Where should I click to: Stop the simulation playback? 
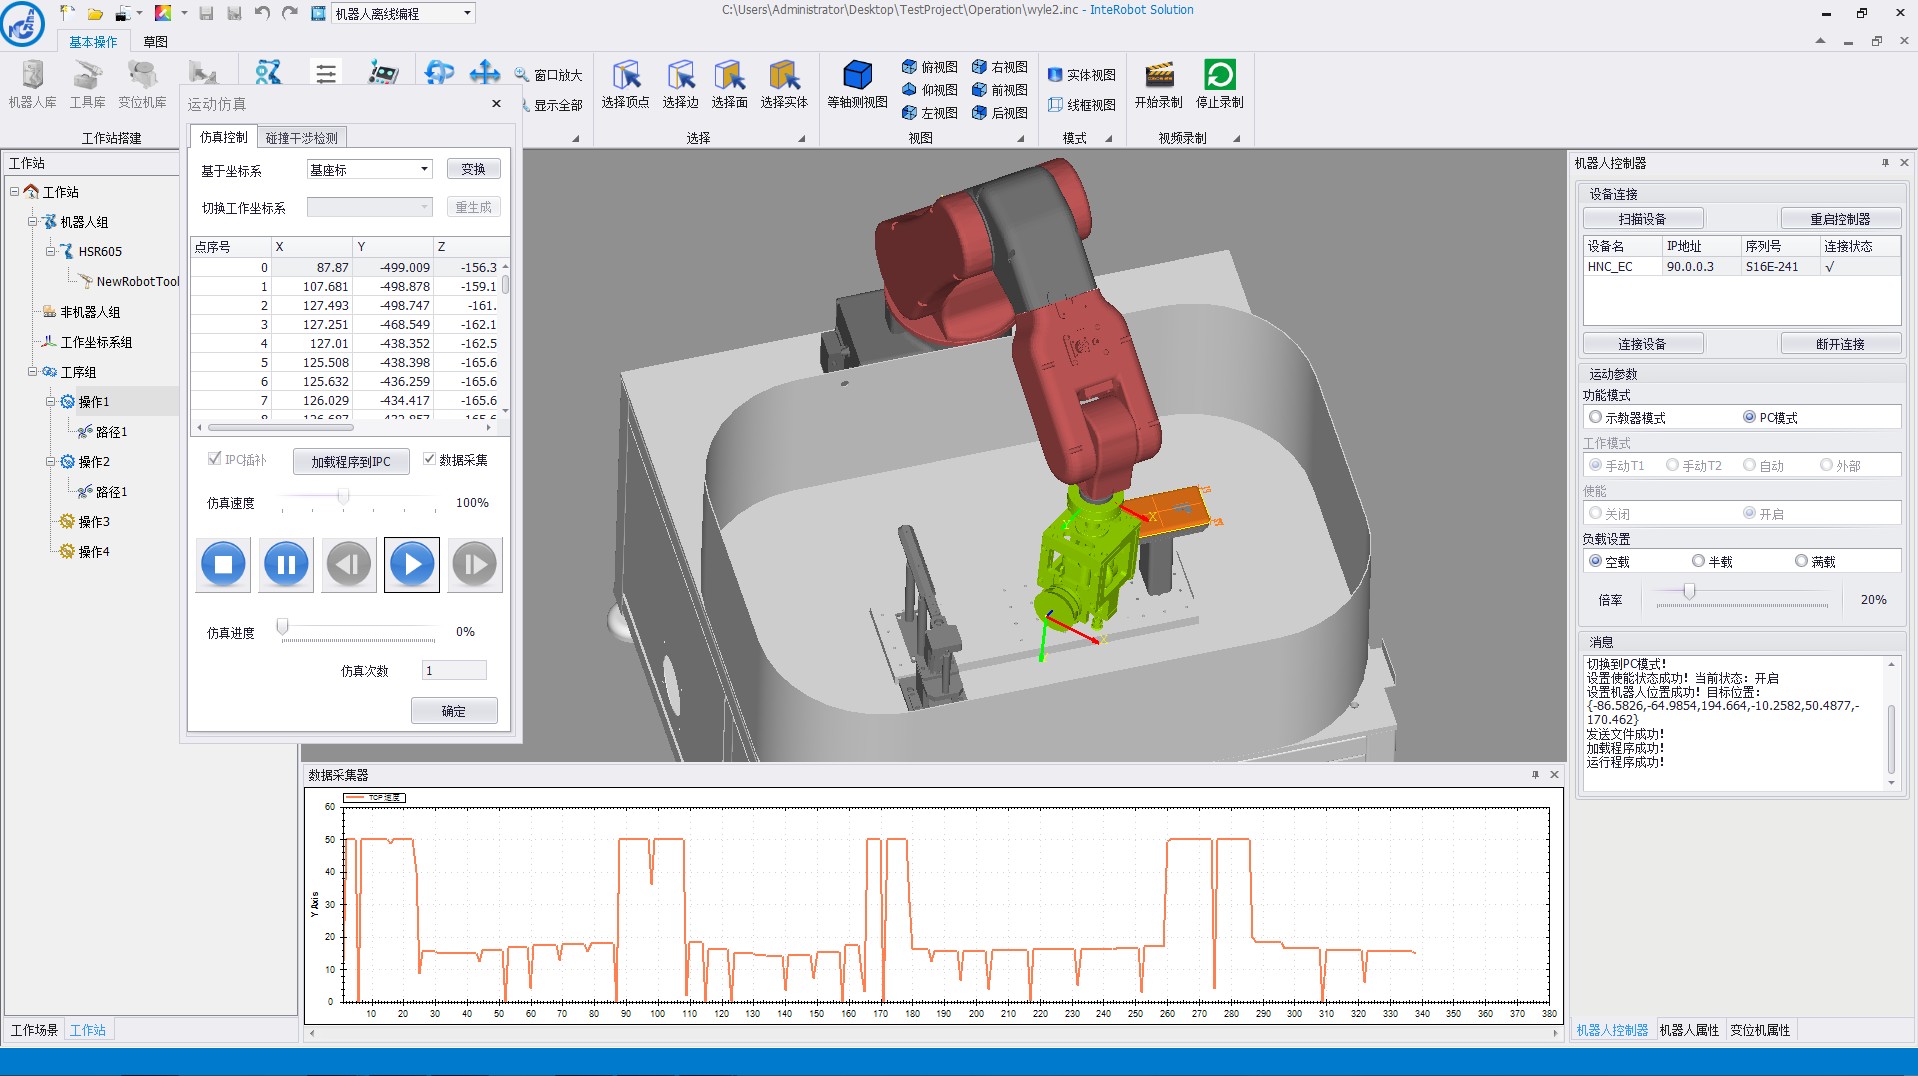pyautogui.click(x=223, y=565)
